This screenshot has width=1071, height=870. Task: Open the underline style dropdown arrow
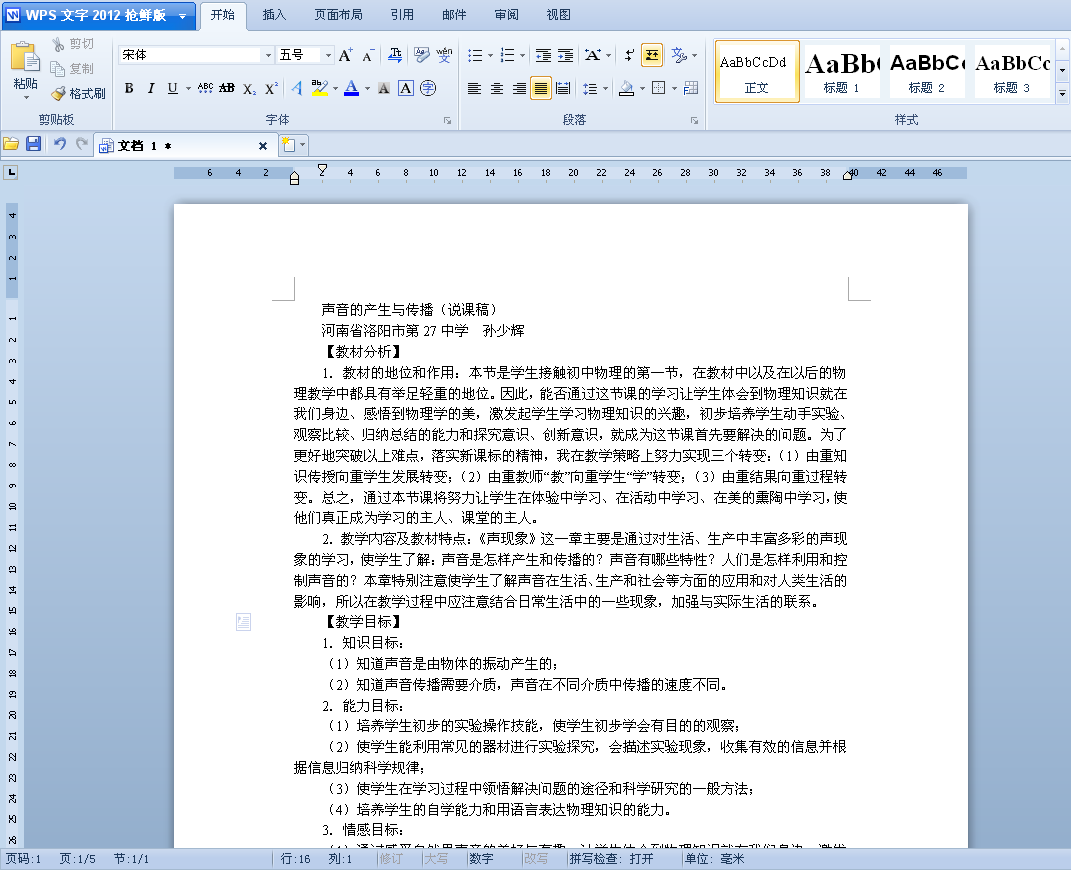[187, 89]
